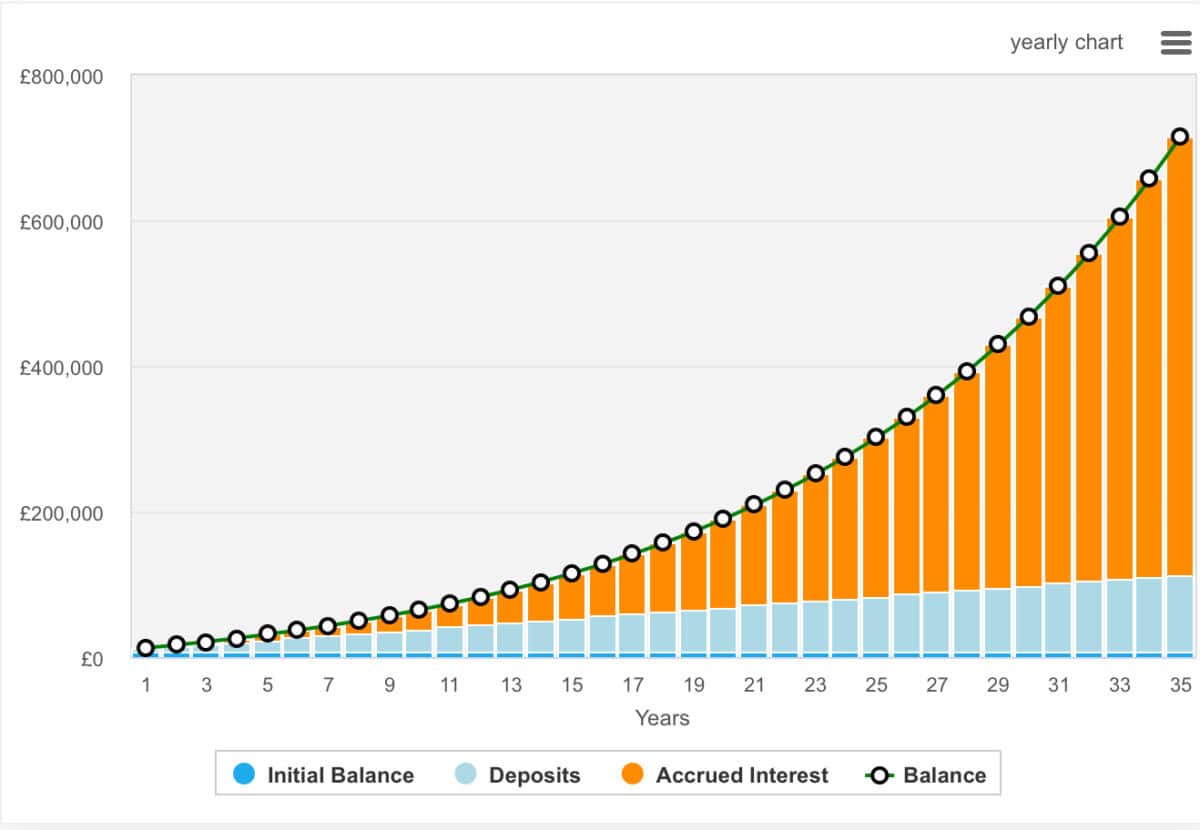Click the year 1 balance marker
The height and width of the screenshot is (830, 1200).
[146, 648]
